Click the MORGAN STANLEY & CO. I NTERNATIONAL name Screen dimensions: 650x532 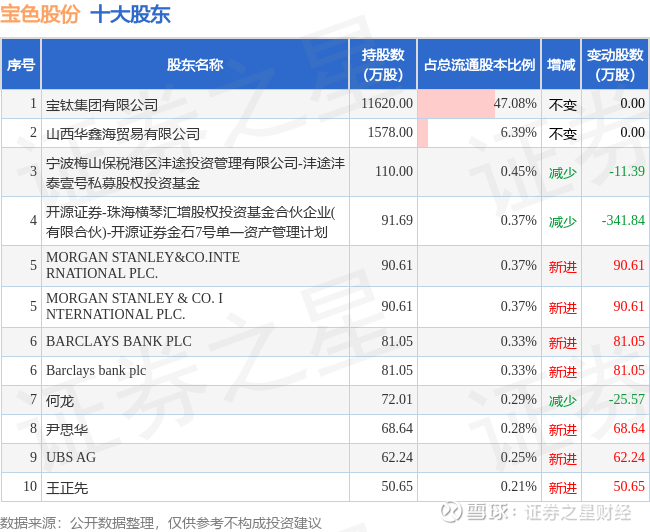point(135,306)
